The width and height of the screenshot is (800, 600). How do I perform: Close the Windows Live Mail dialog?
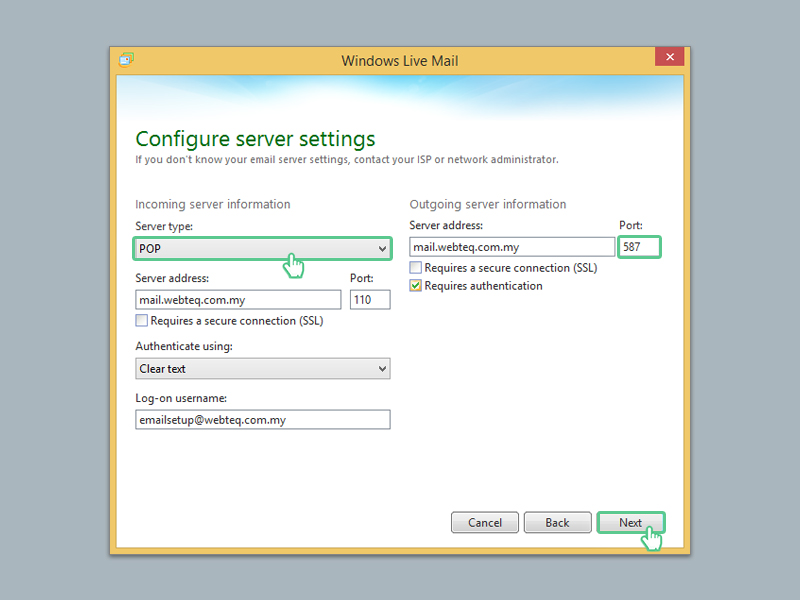pos(669,57)
